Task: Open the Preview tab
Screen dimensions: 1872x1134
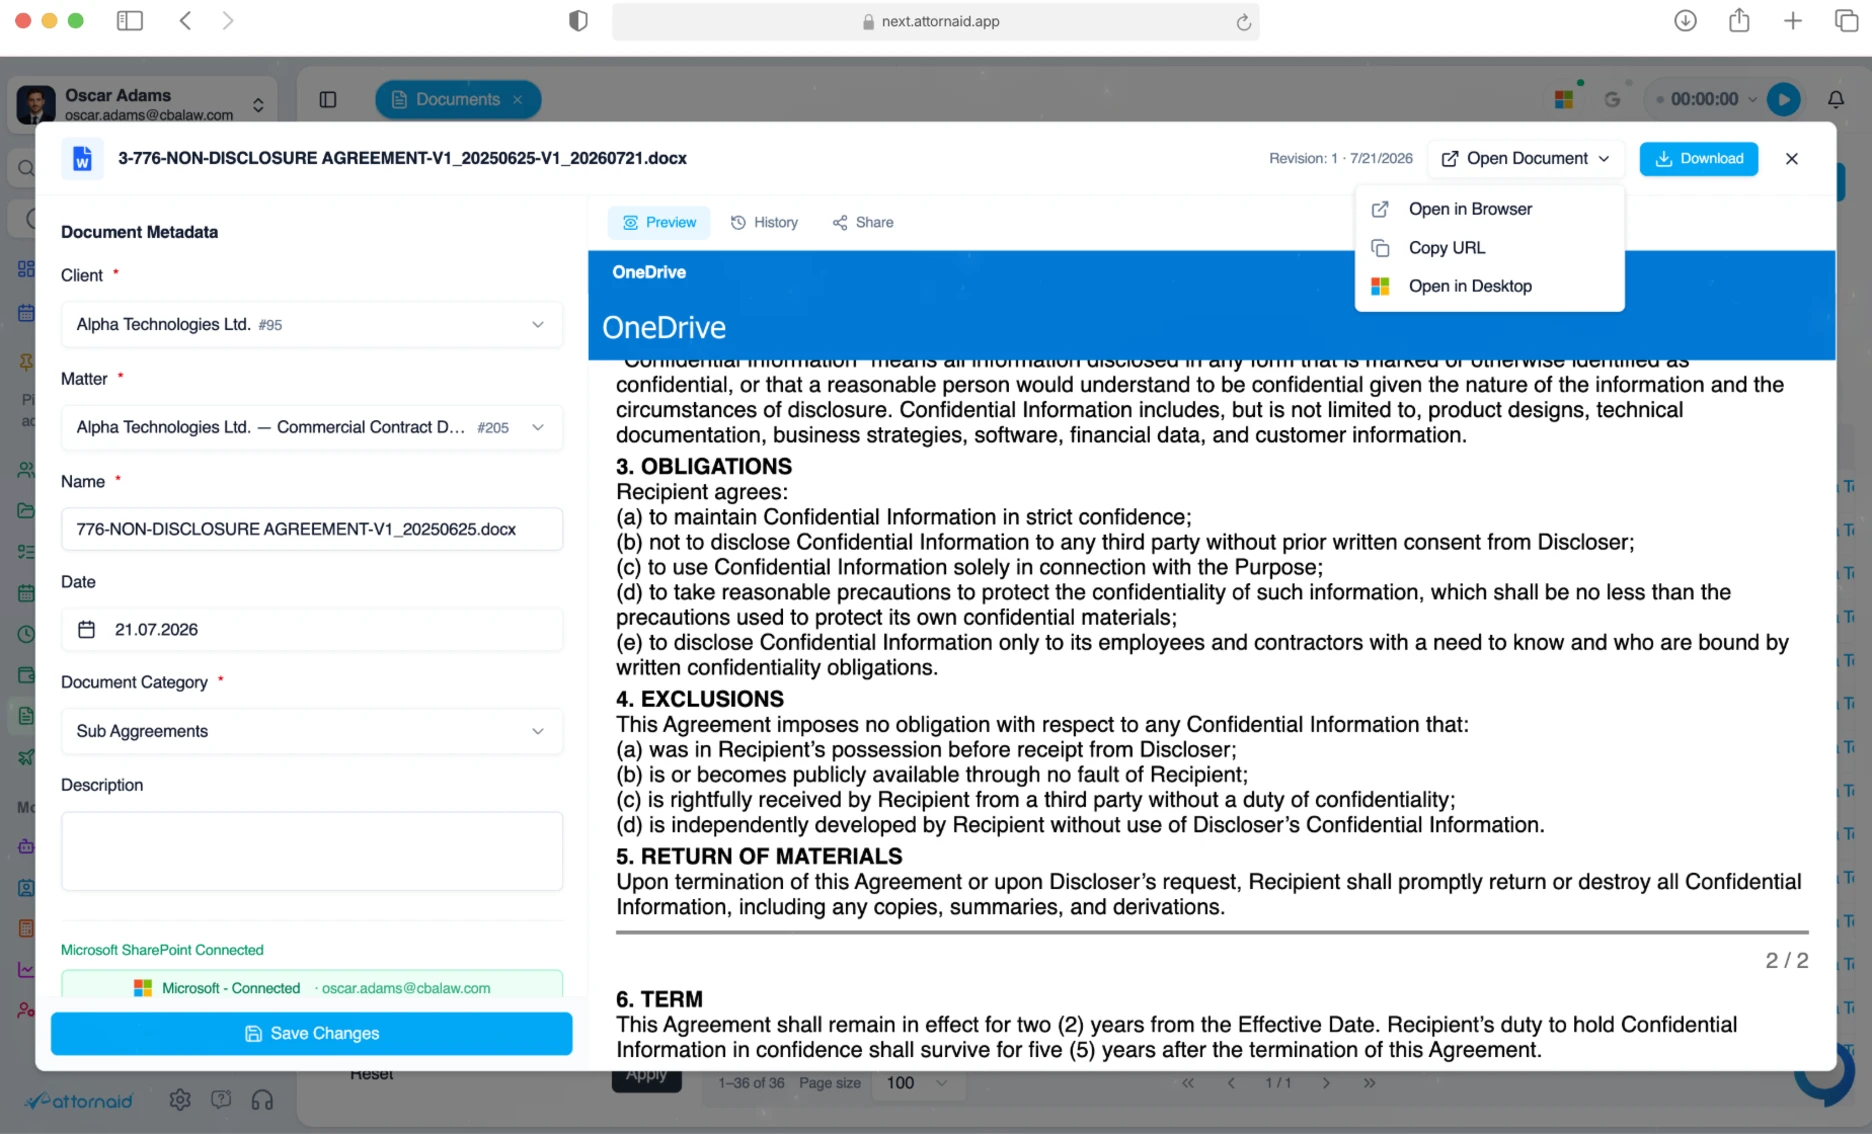Action: point(659,222)
